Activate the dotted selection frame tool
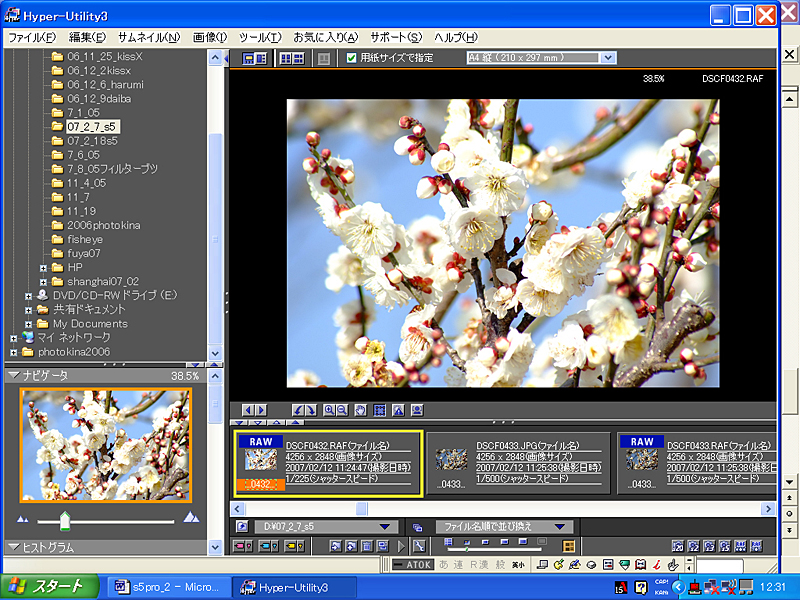This screenshot has width=800, height=600. tap(380, 410)
